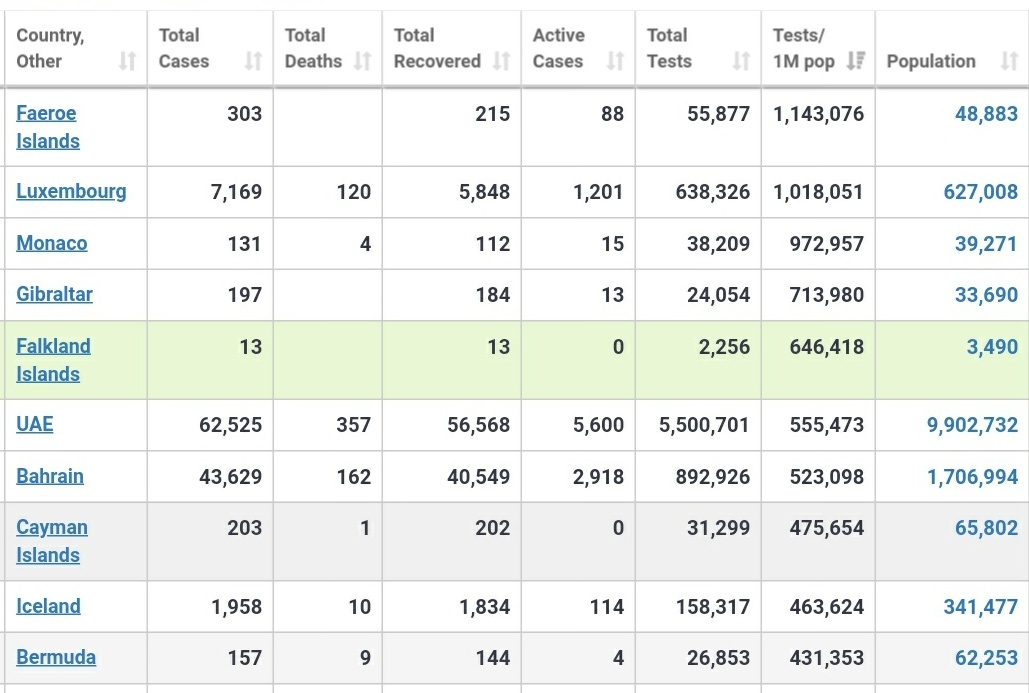Select Luxembourg active cases 1,201
Image resolution: width=1029 pixels, height=693 pixels.
[x=598, y=192]
